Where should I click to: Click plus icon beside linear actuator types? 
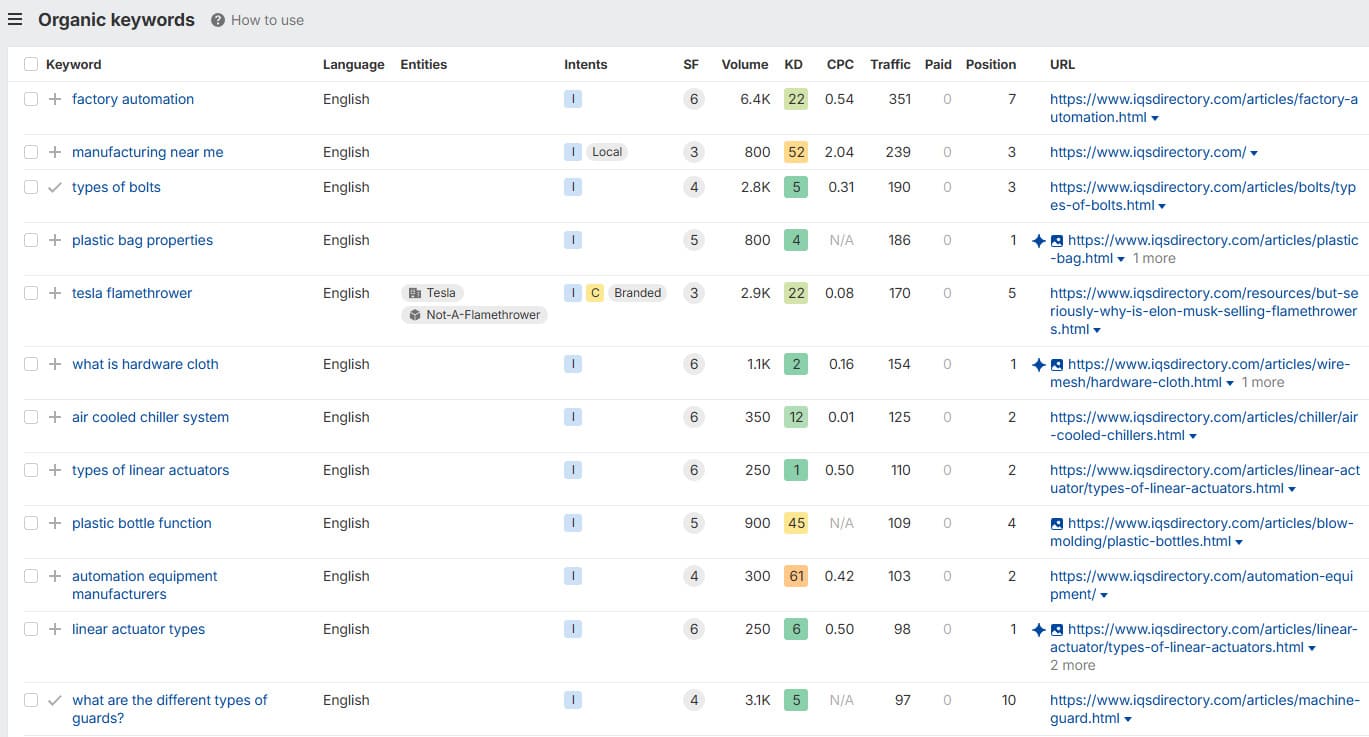55,629
